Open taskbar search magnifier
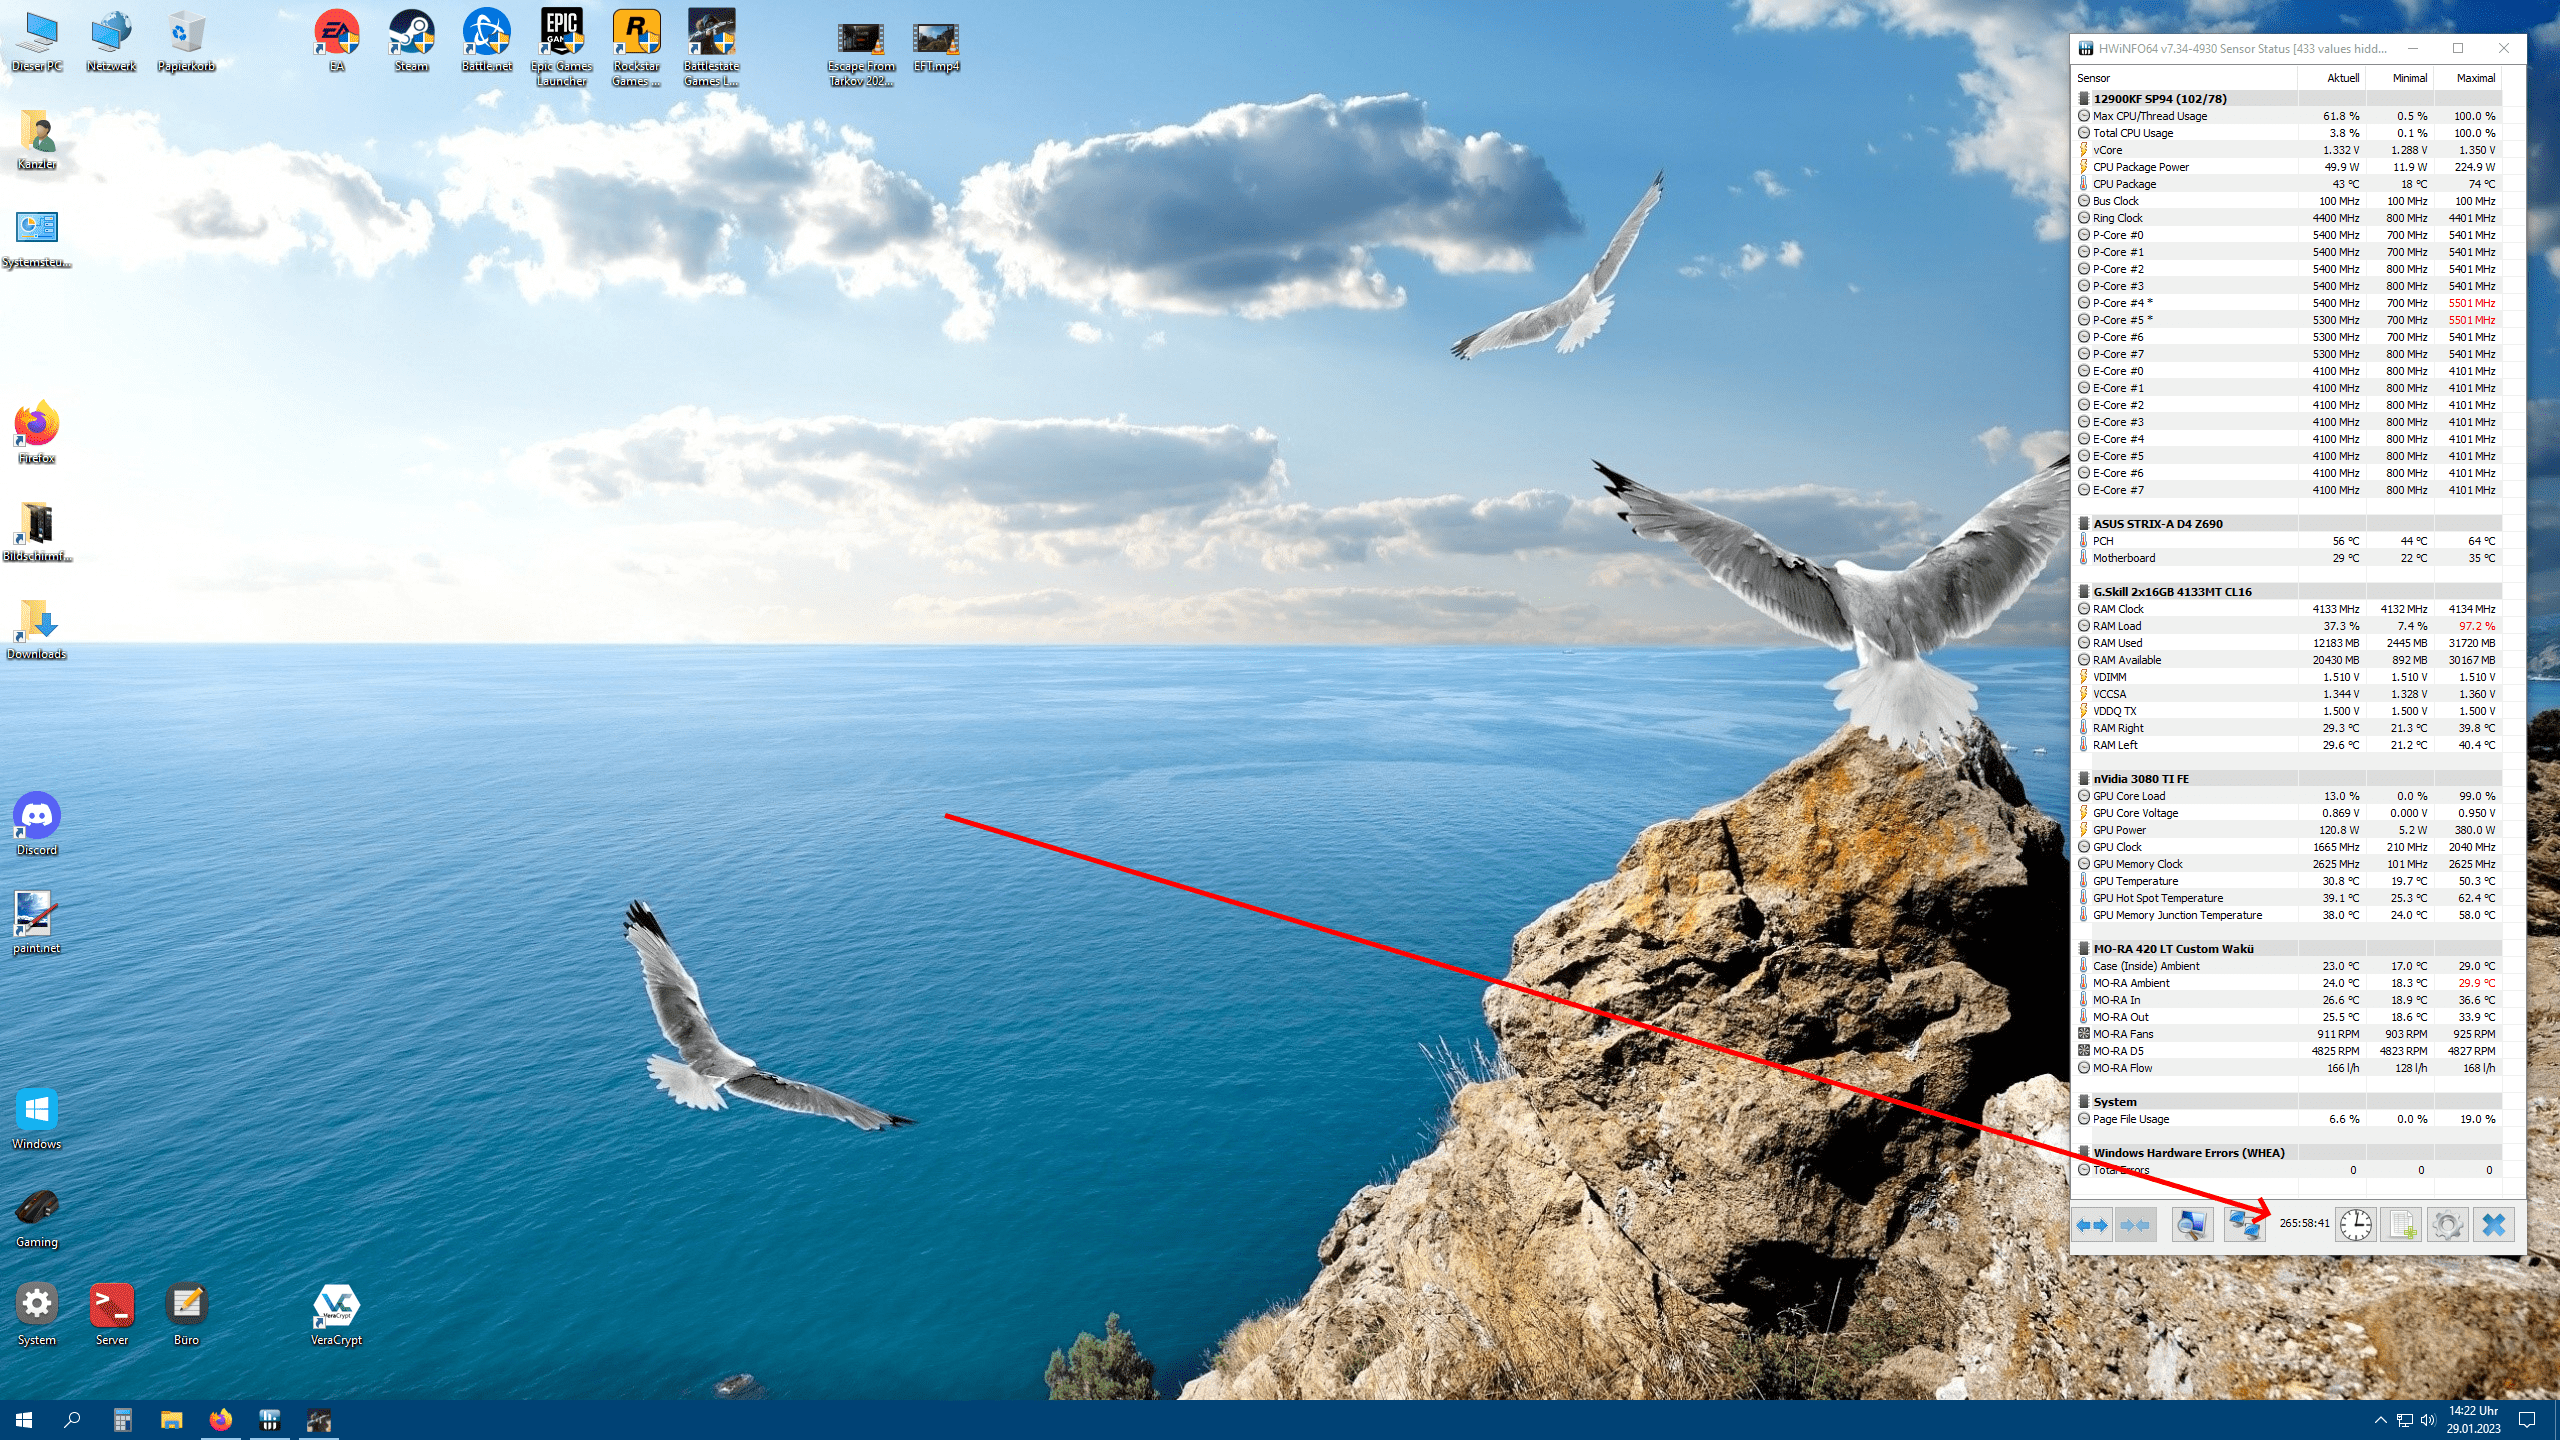 72,1420
